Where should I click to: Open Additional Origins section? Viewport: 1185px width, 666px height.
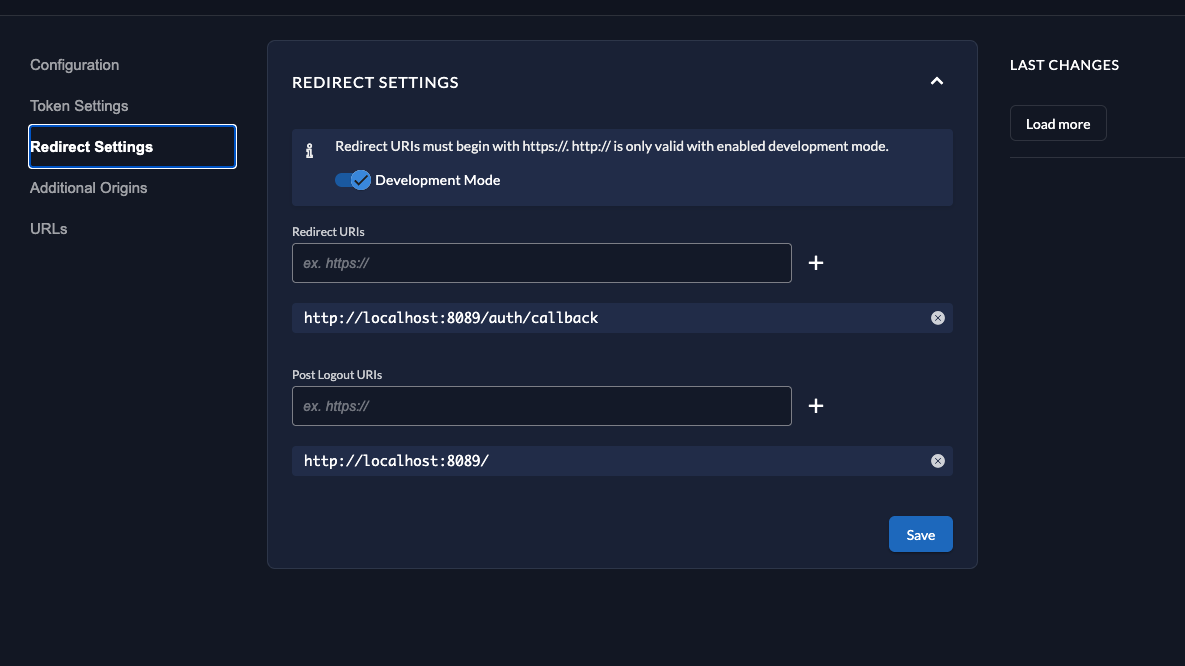89,188
